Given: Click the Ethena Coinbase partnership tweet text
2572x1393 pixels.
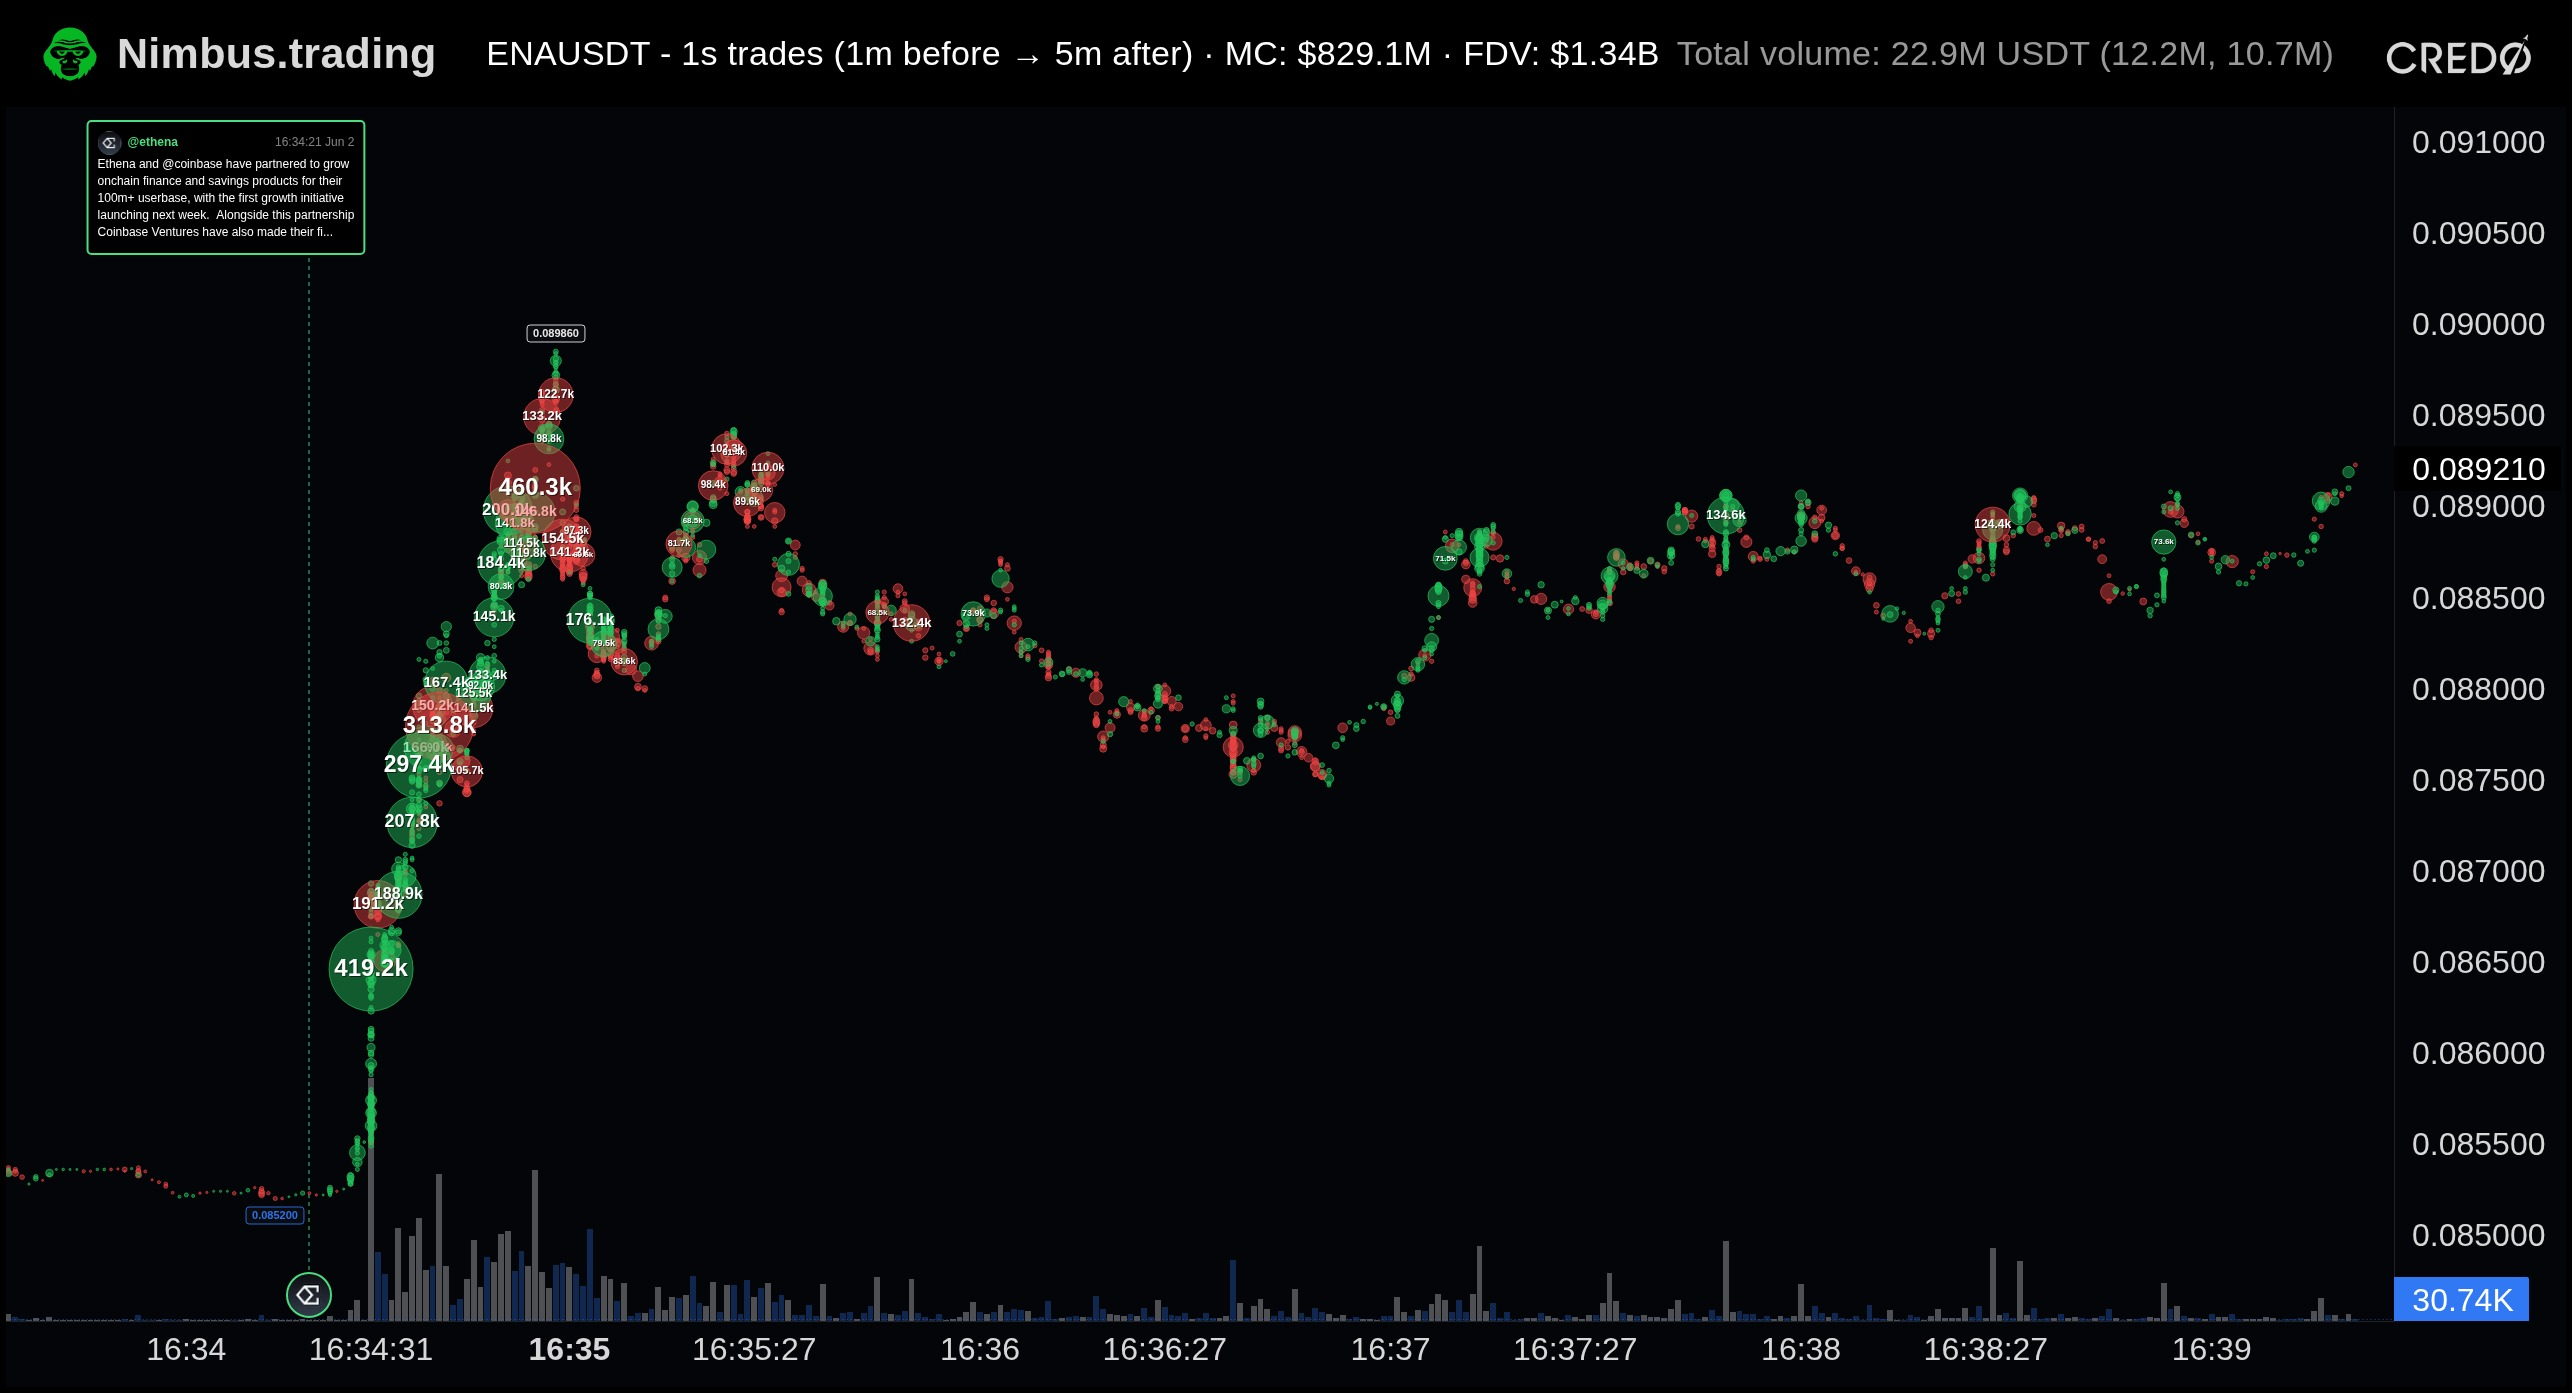Looking at the screenshot, I should 226,198.
